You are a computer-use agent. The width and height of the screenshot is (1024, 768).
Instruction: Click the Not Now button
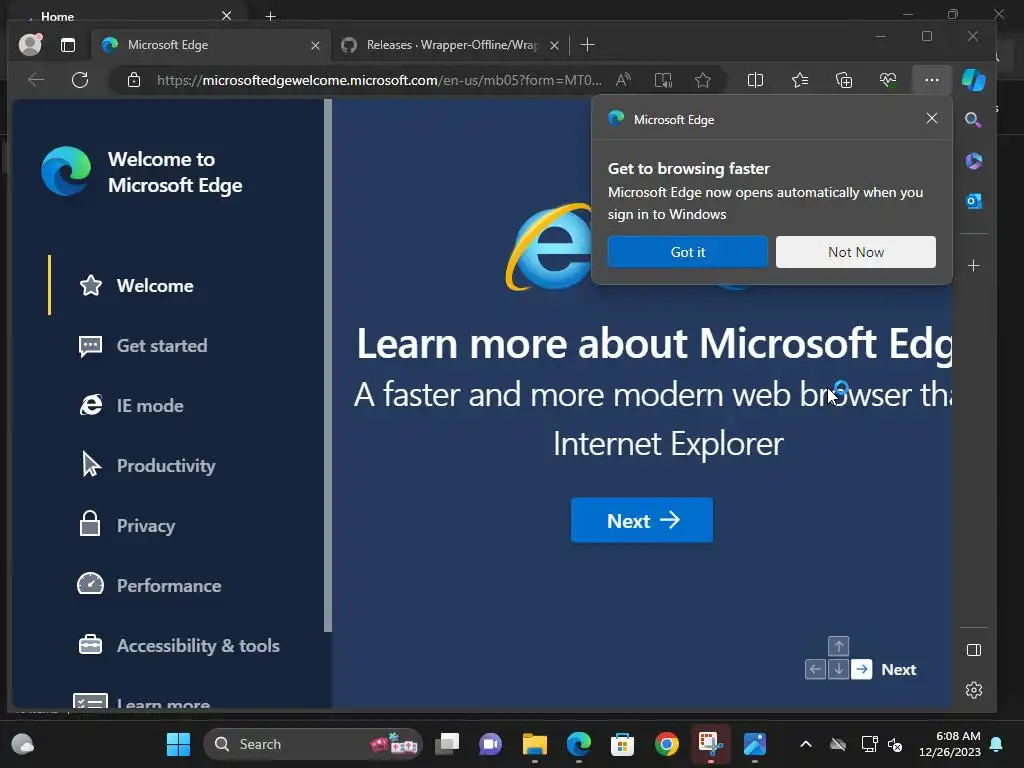[856, 252]
